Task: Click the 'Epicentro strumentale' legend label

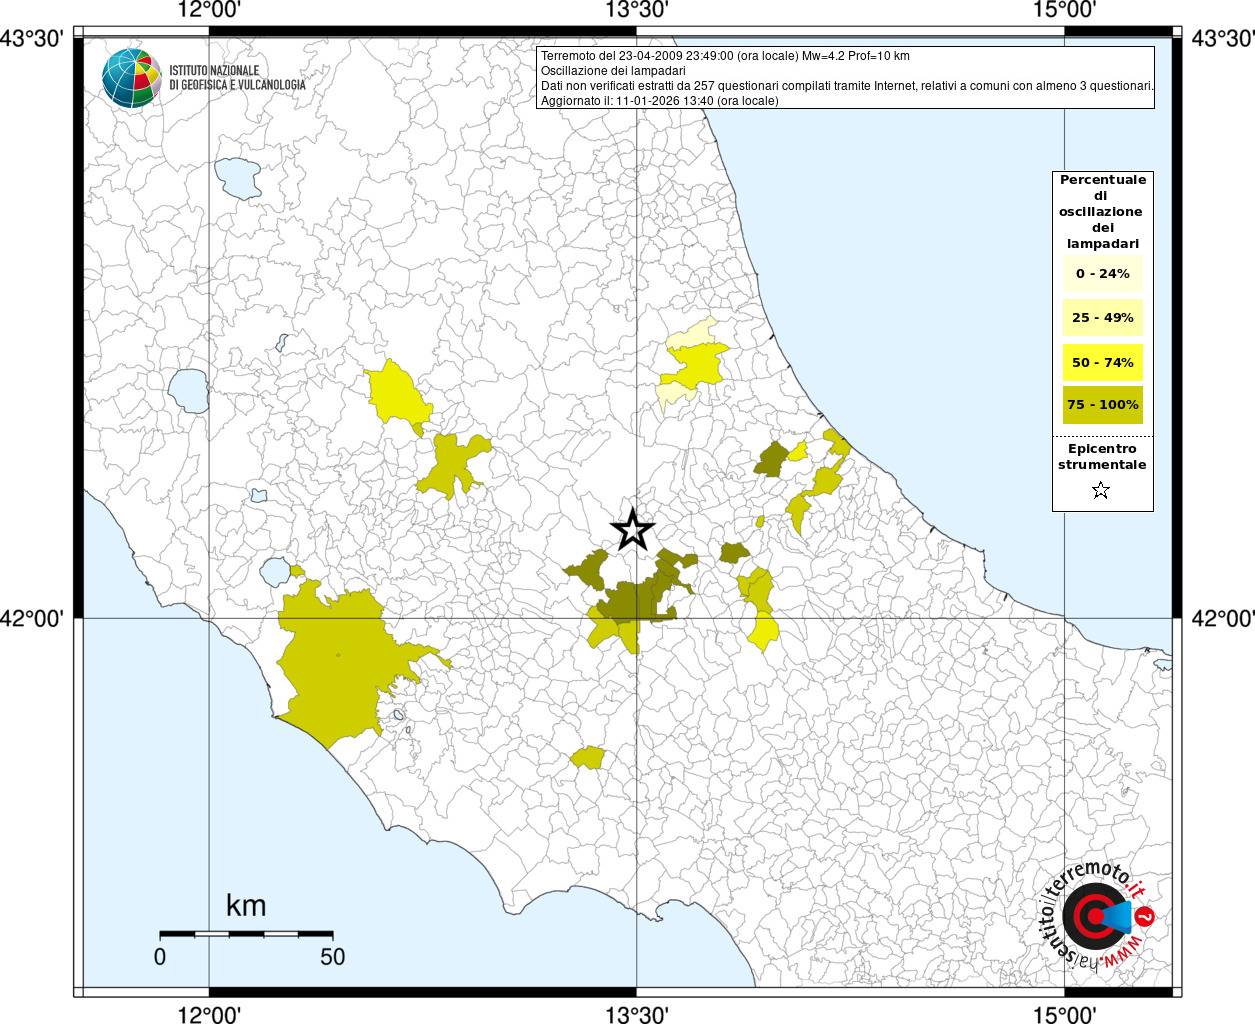Action: [1102, 457]
